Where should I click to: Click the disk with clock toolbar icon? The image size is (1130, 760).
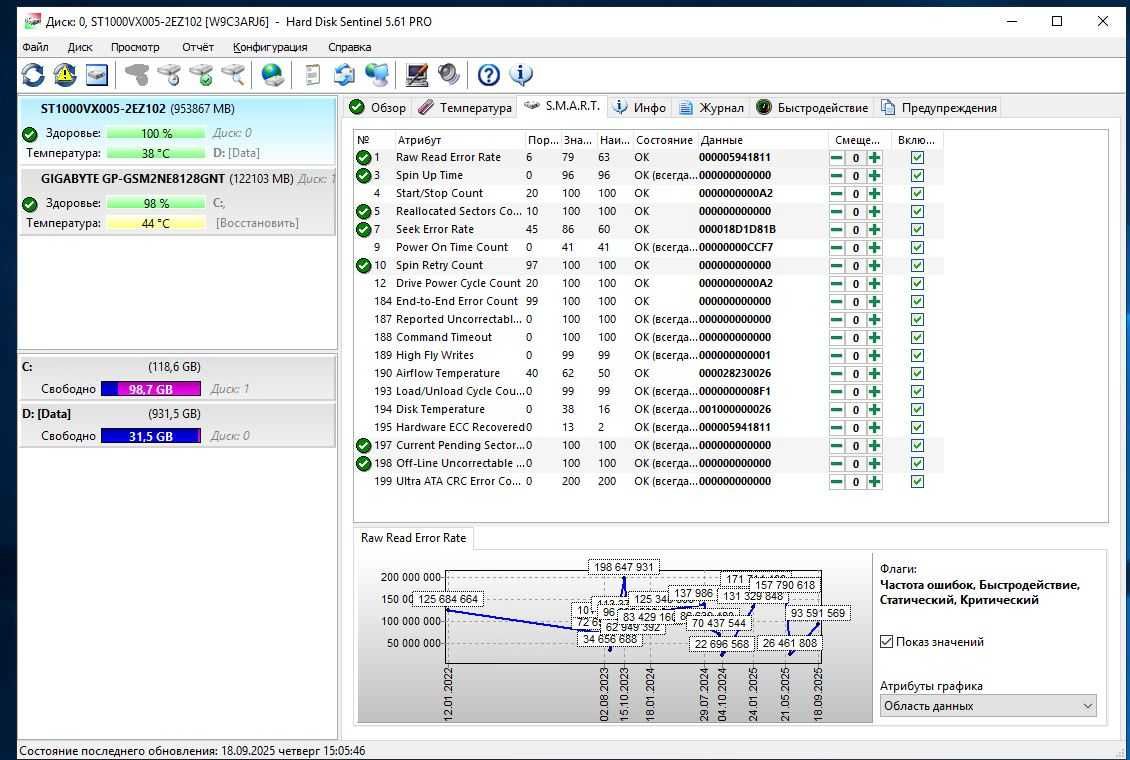[x=169, y=74]
